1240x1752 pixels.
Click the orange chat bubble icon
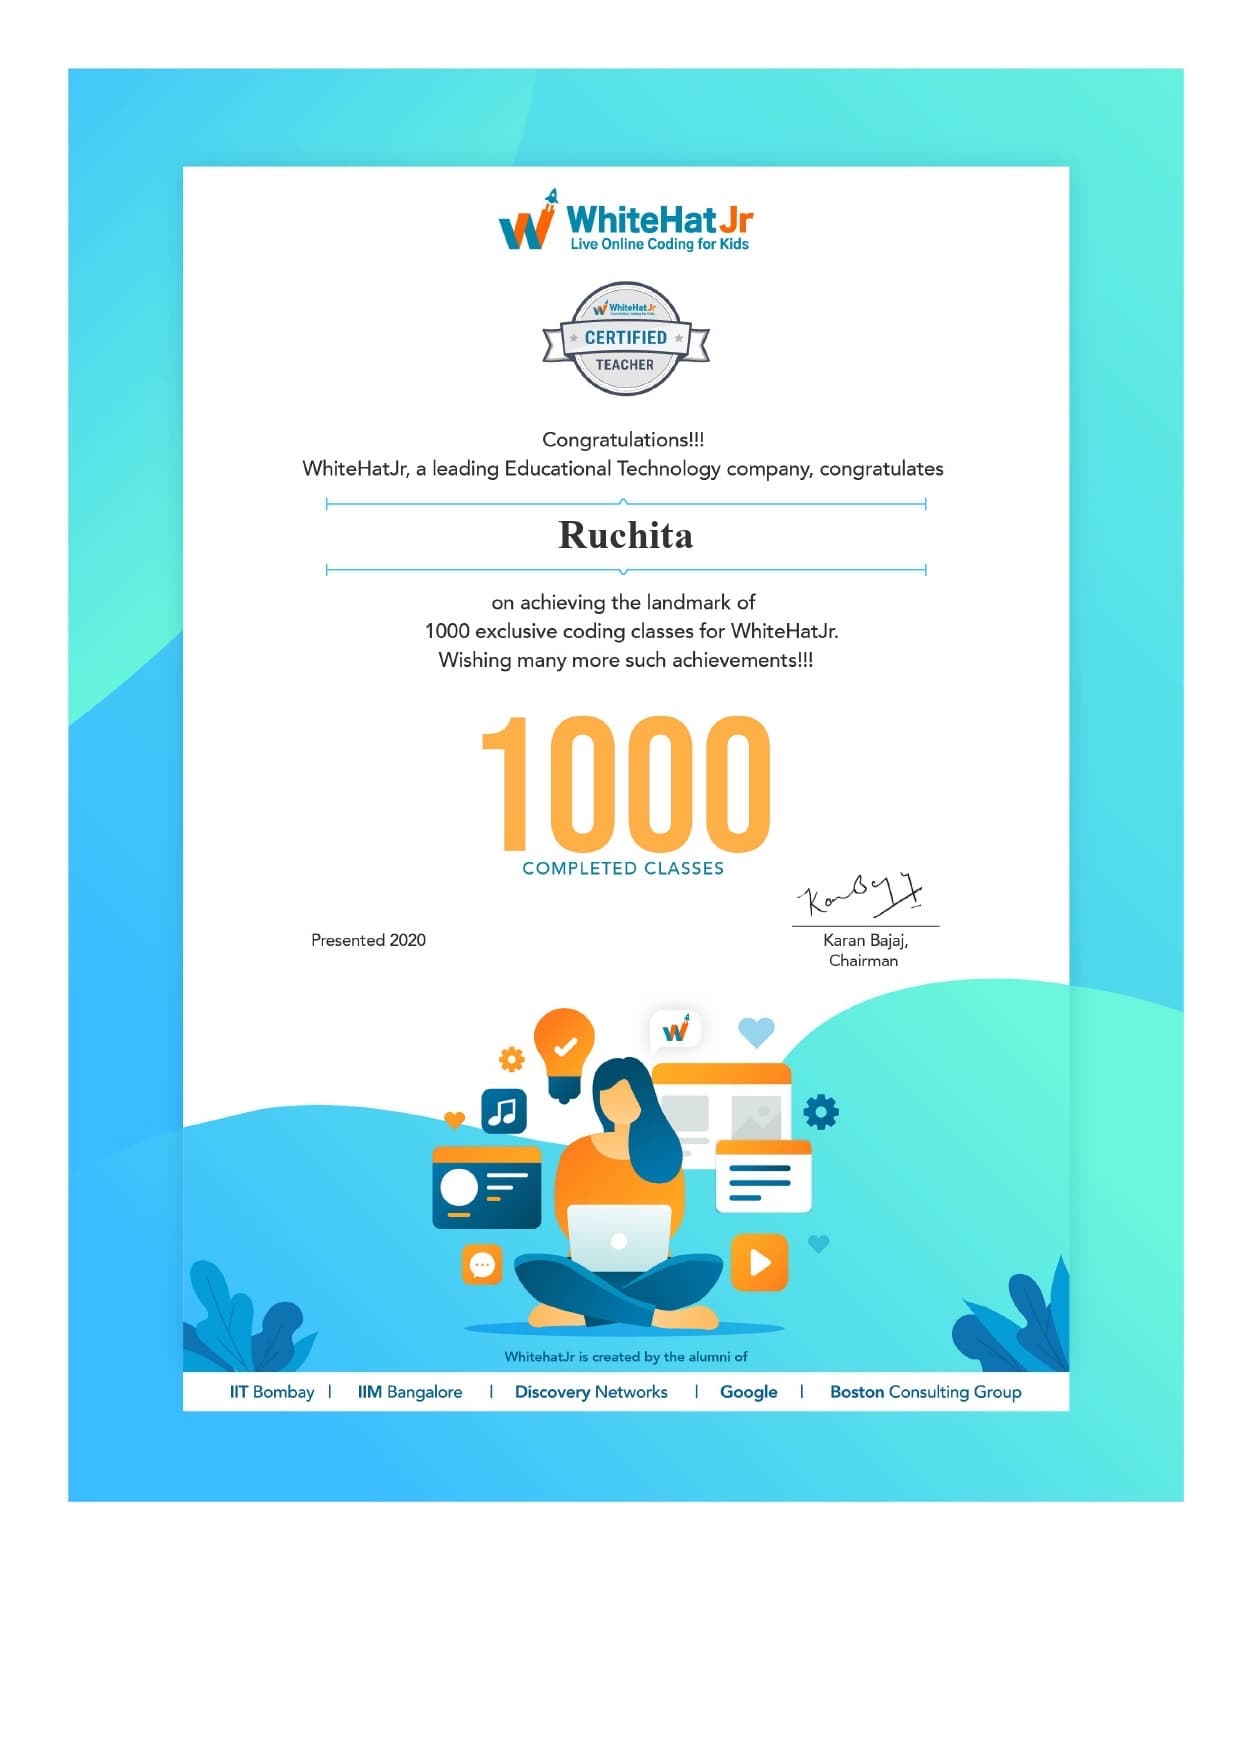(482, 1265)
